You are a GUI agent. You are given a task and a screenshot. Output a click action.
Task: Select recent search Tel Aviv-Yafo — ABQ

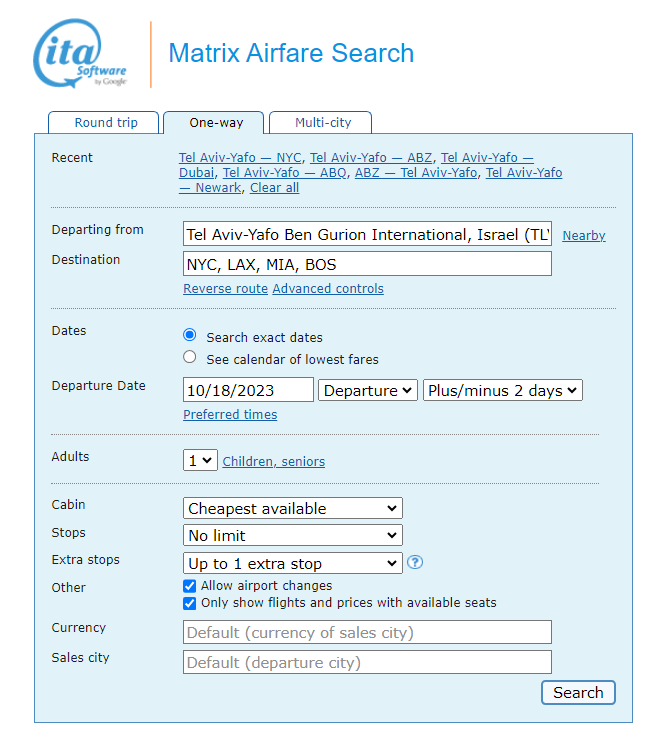[284, 172]
